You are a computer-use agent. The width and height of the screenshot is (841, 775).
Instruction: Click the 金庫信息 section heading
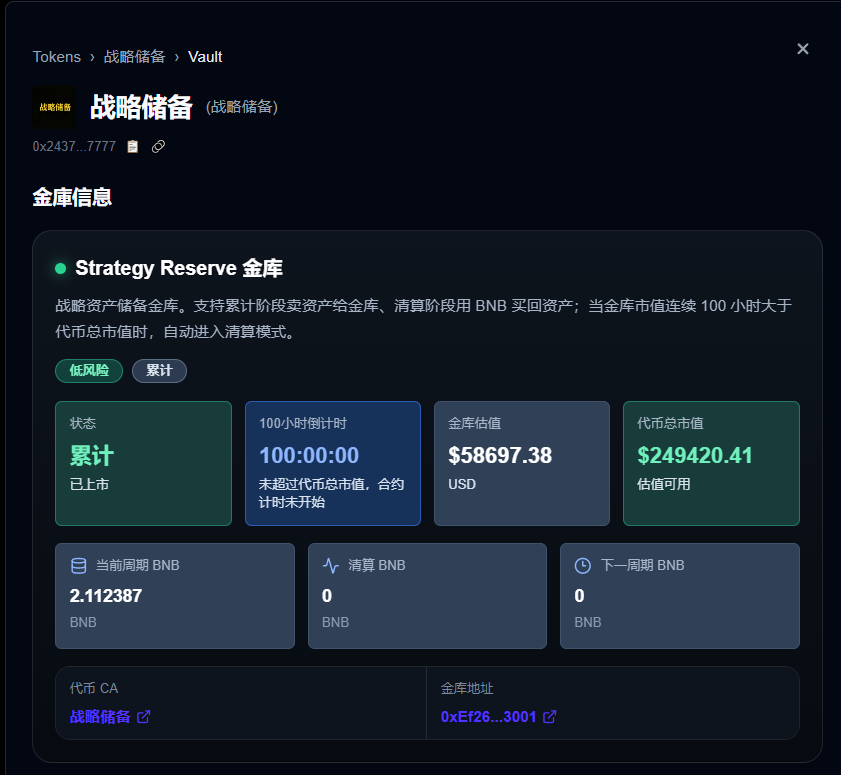coord(72,197)
